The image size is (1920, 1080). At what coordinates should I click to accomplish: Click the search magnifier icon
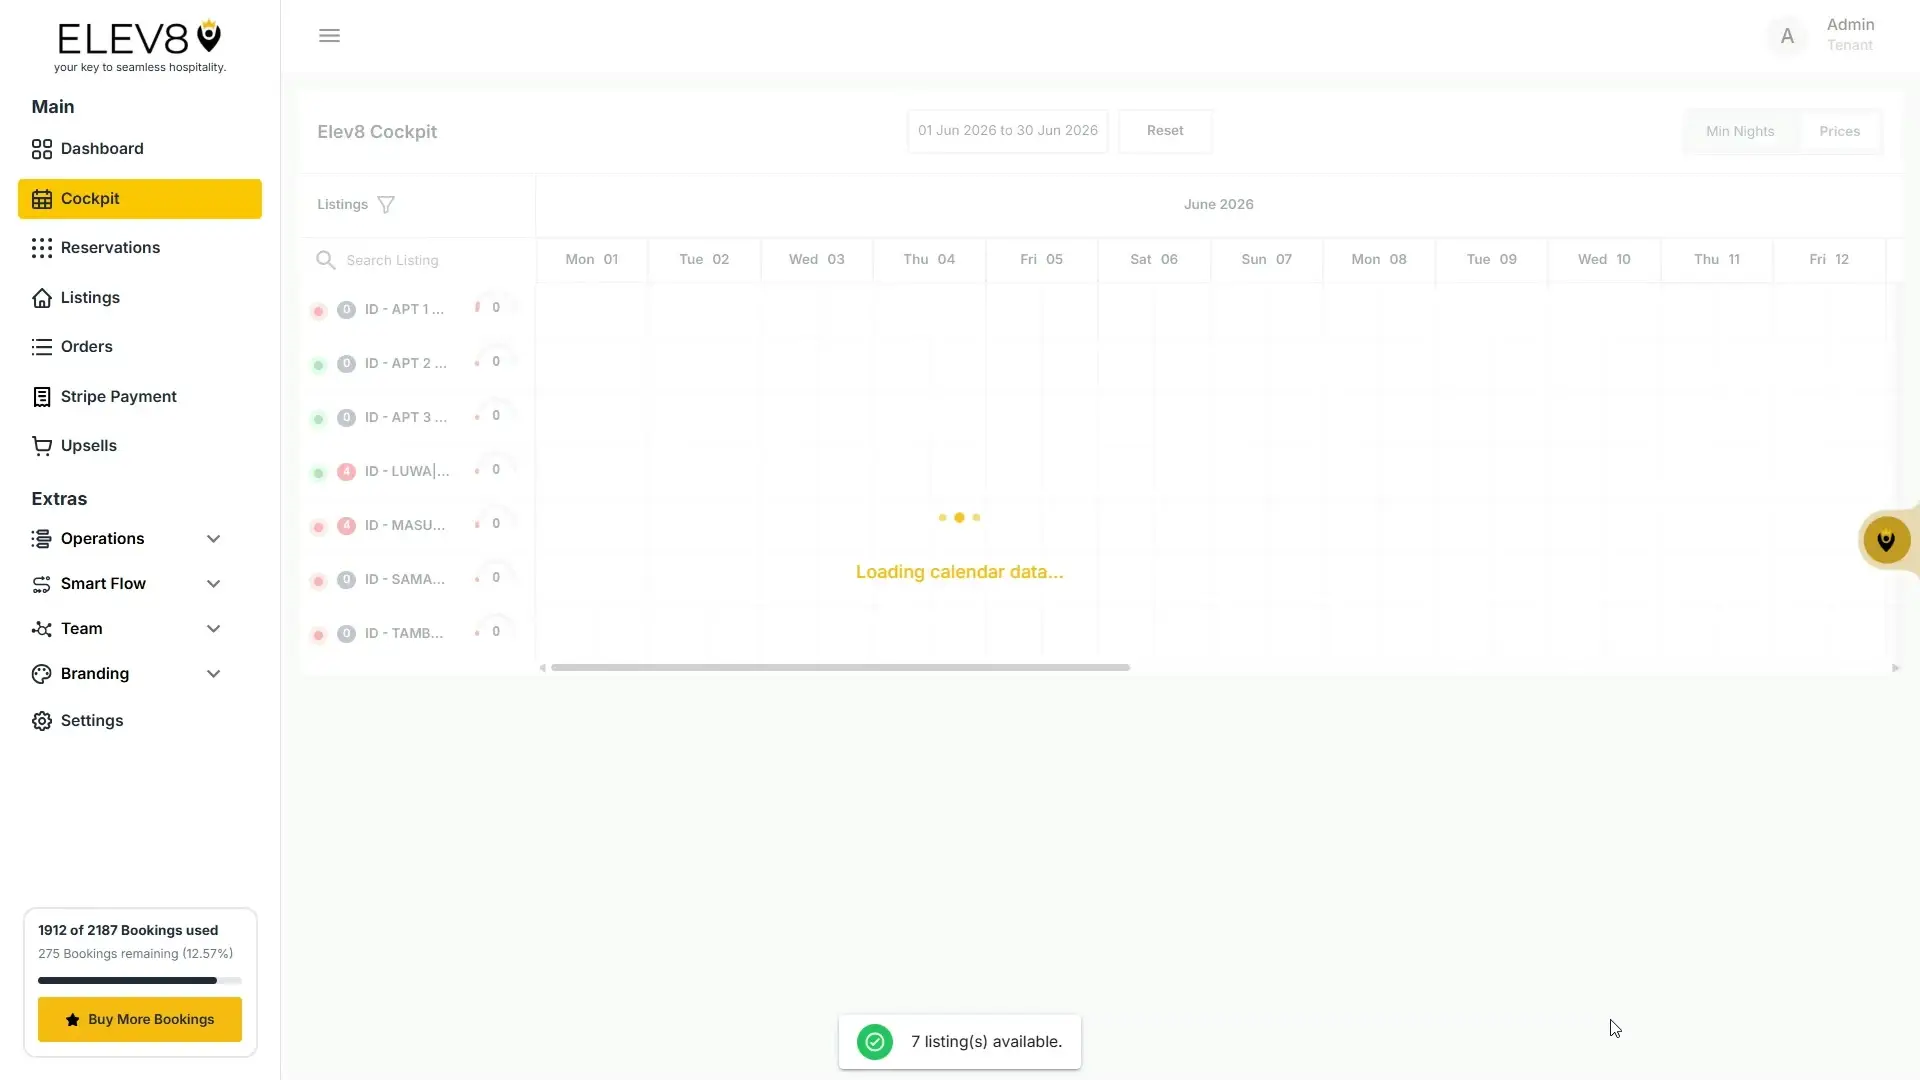pos(325,260)
